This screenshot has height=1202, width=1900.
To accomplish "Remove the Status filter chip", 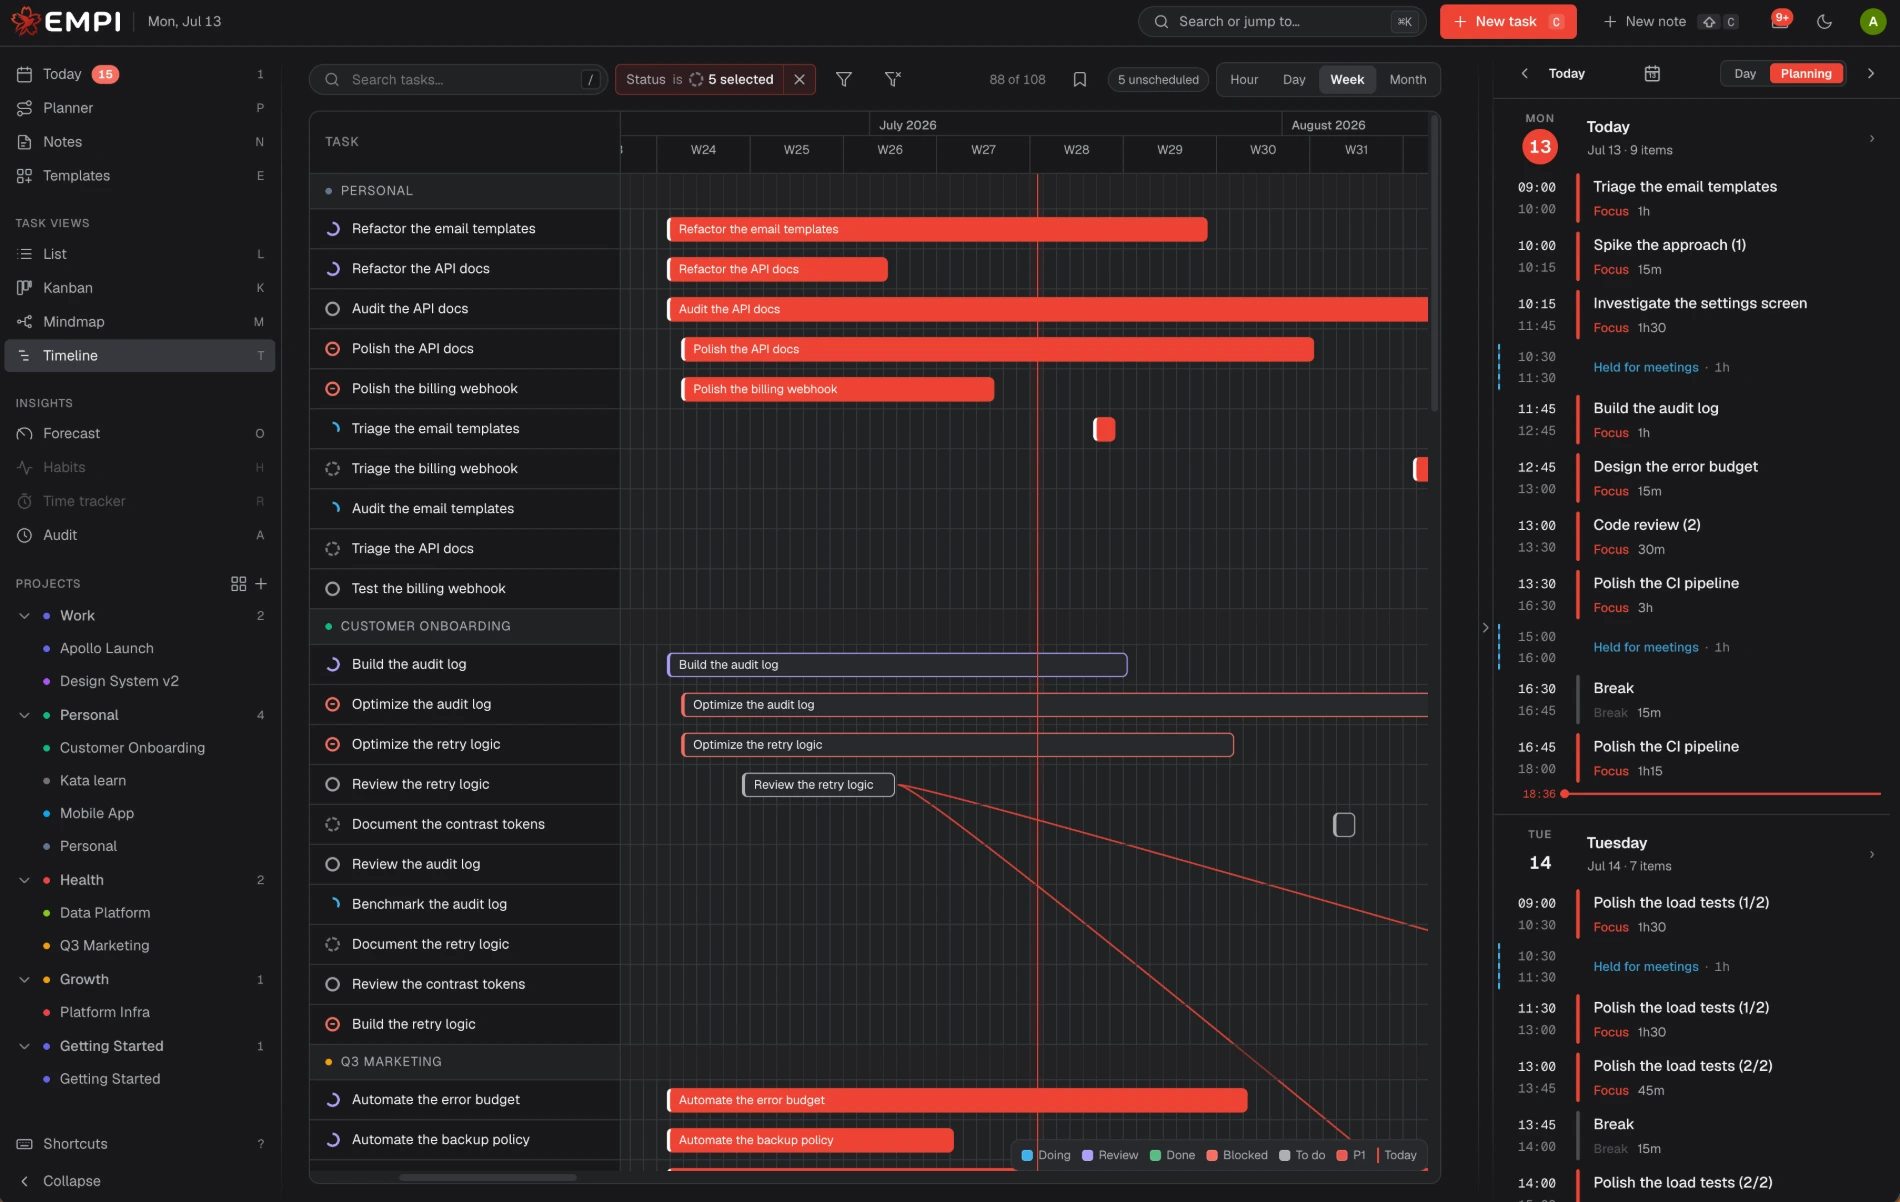I will point(799,79).
